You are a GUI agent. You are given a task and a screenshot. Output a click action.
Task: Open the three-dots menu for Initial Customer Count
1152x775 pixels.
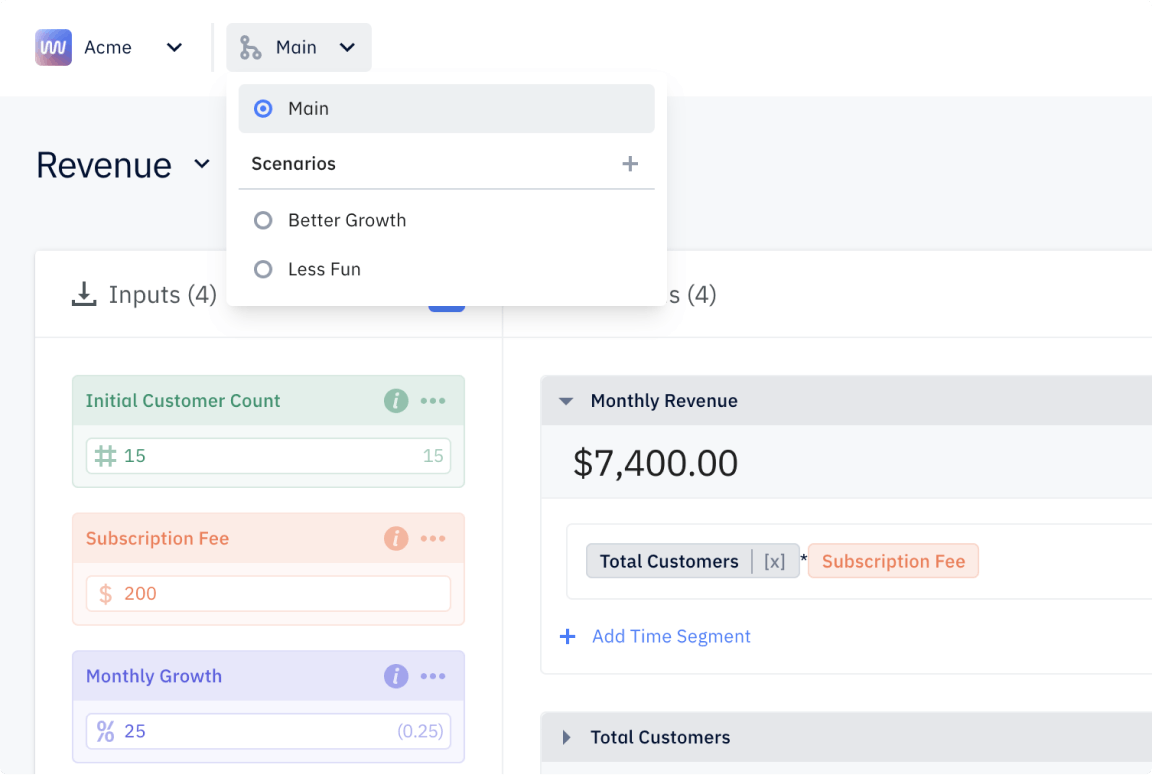433,401
